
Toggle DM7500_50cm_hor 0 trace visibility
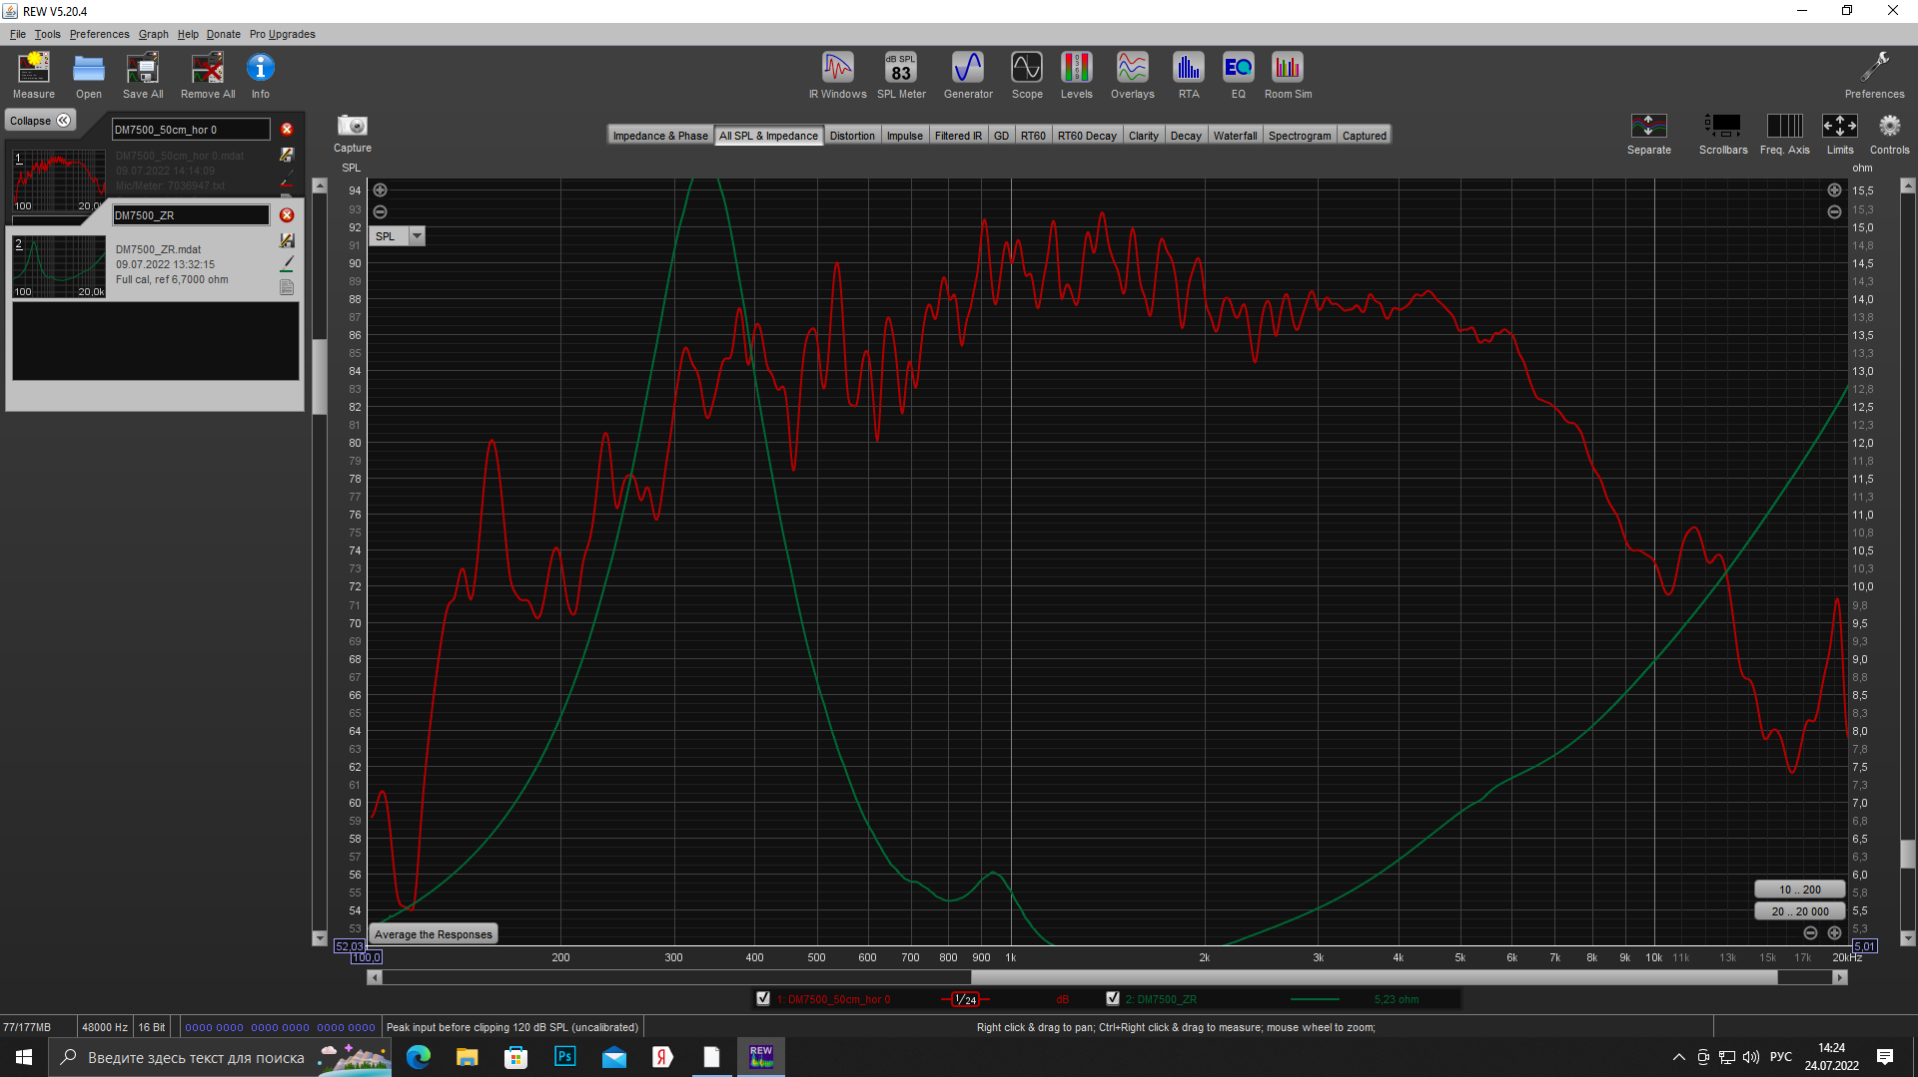(763, 998)
